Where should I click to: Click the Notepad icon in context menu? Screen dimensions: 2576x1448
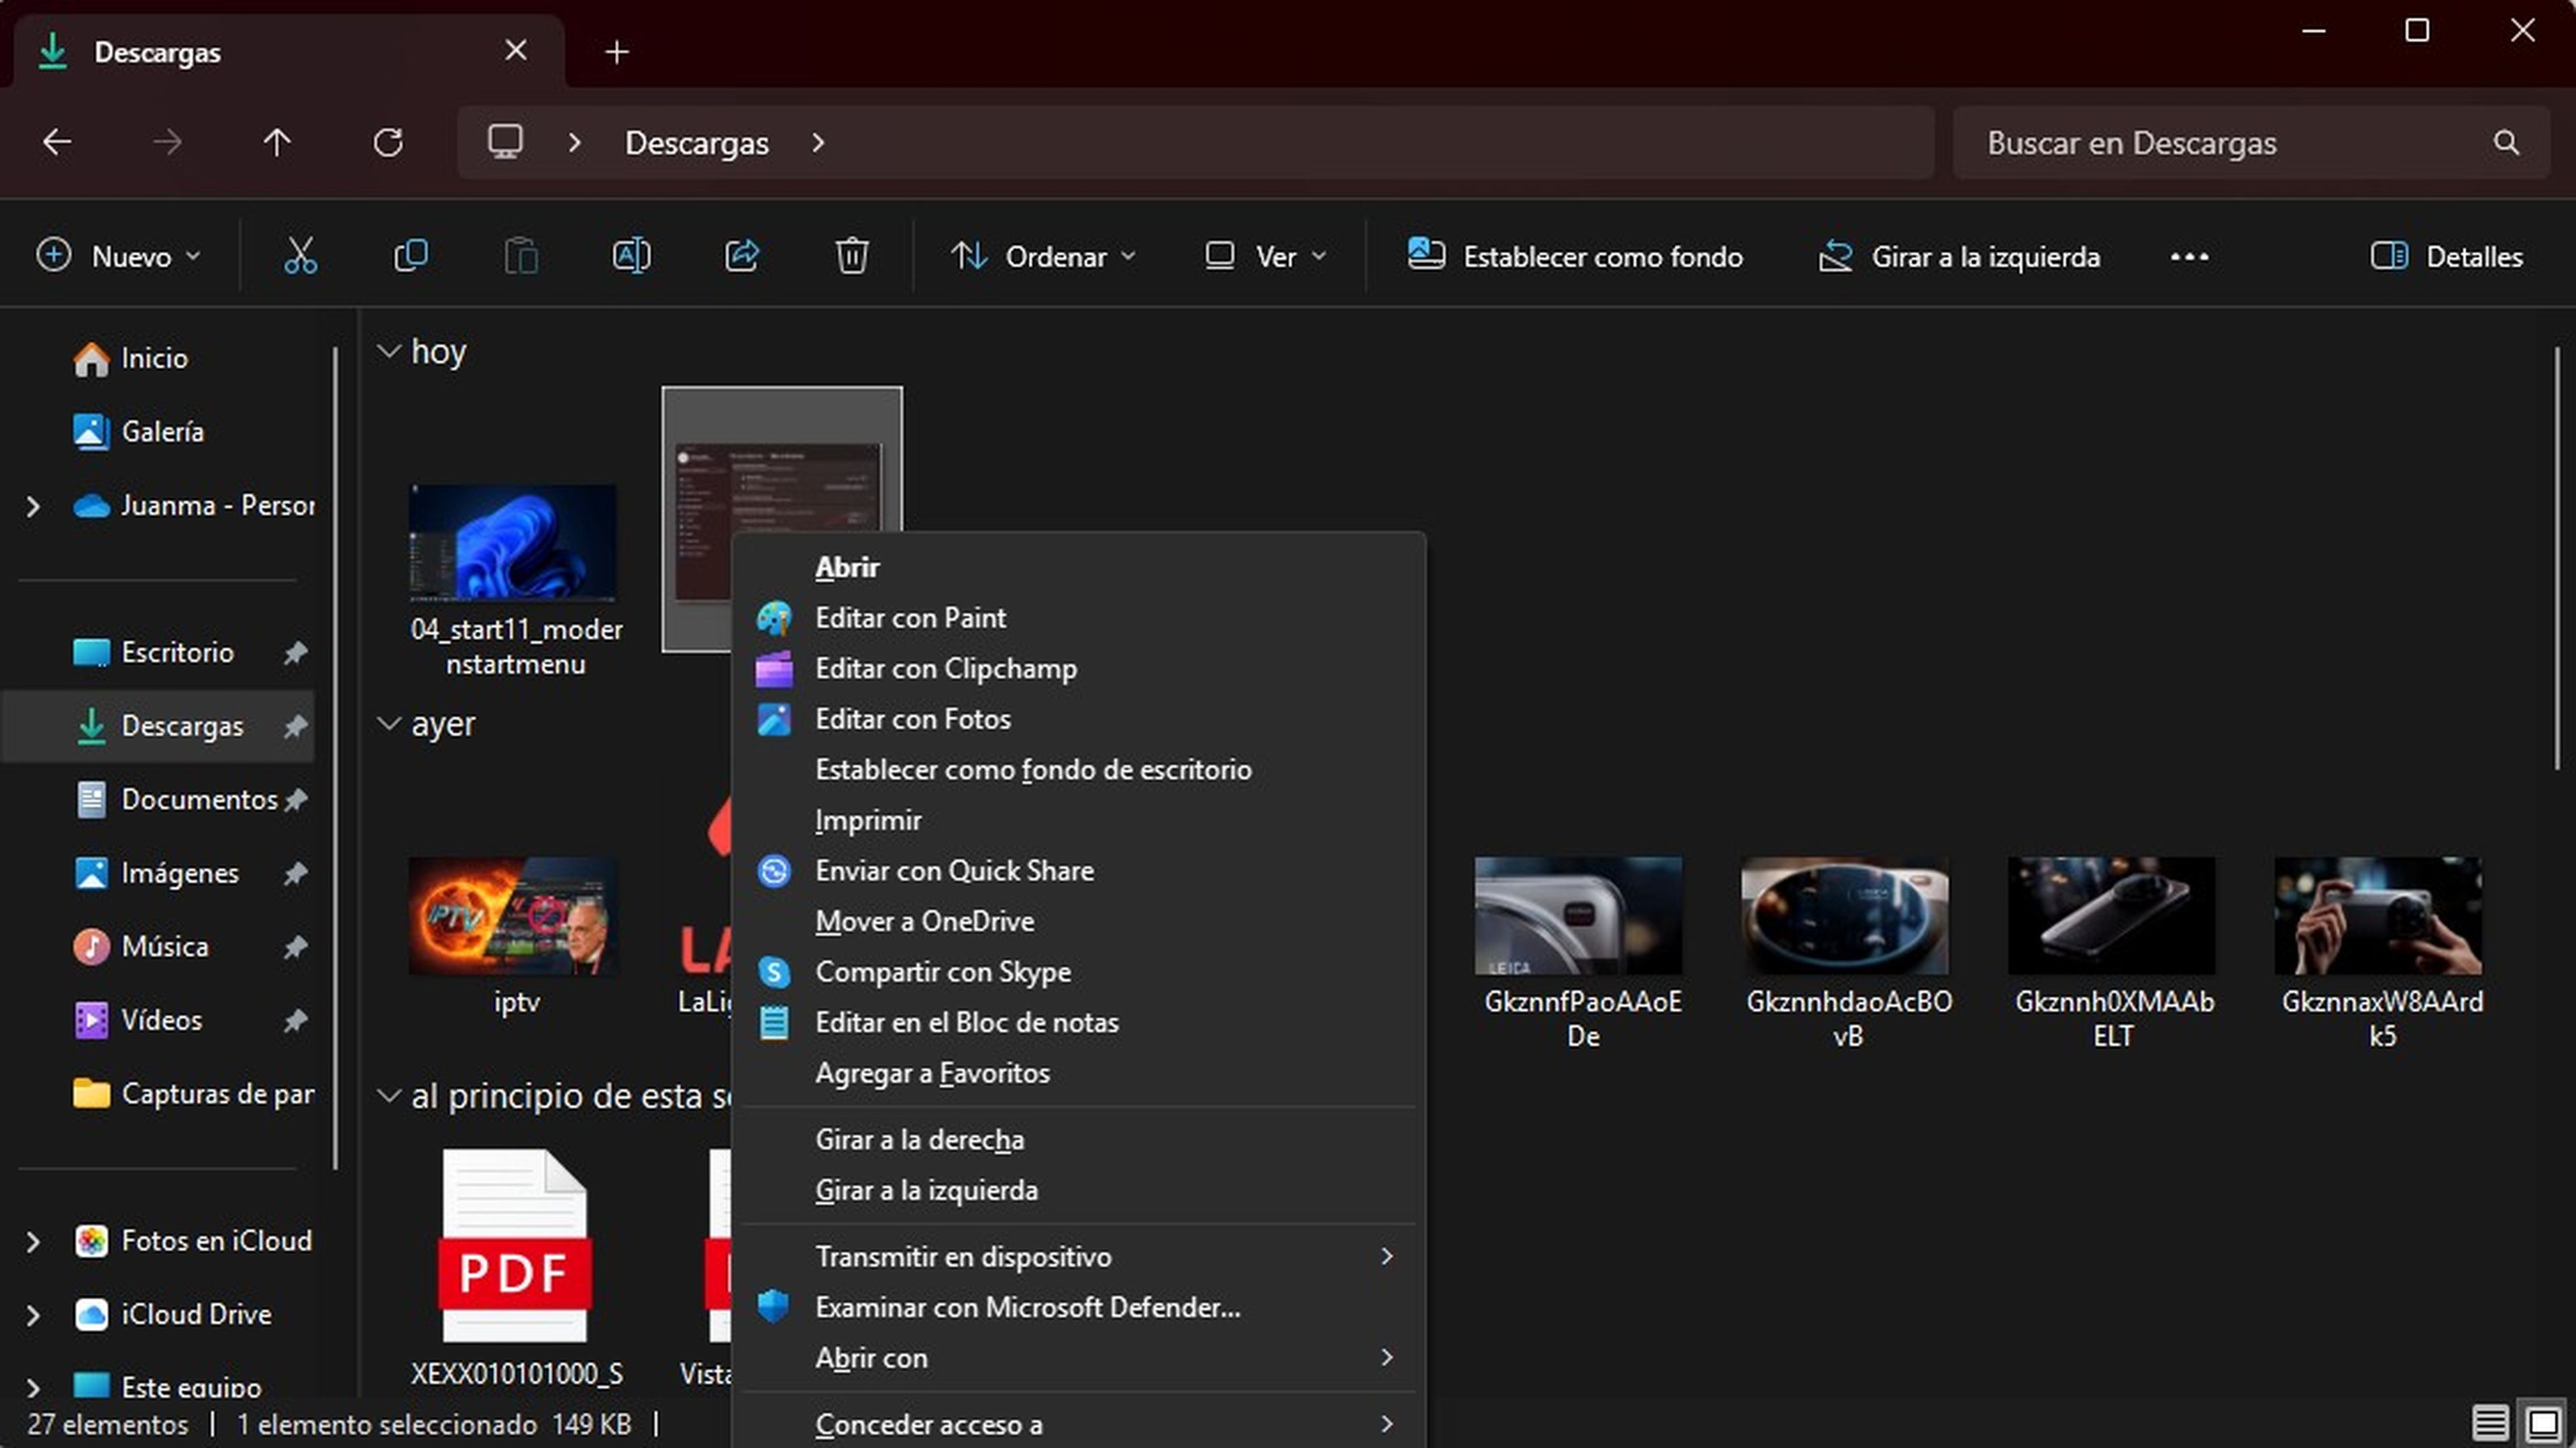(774, 1023)
